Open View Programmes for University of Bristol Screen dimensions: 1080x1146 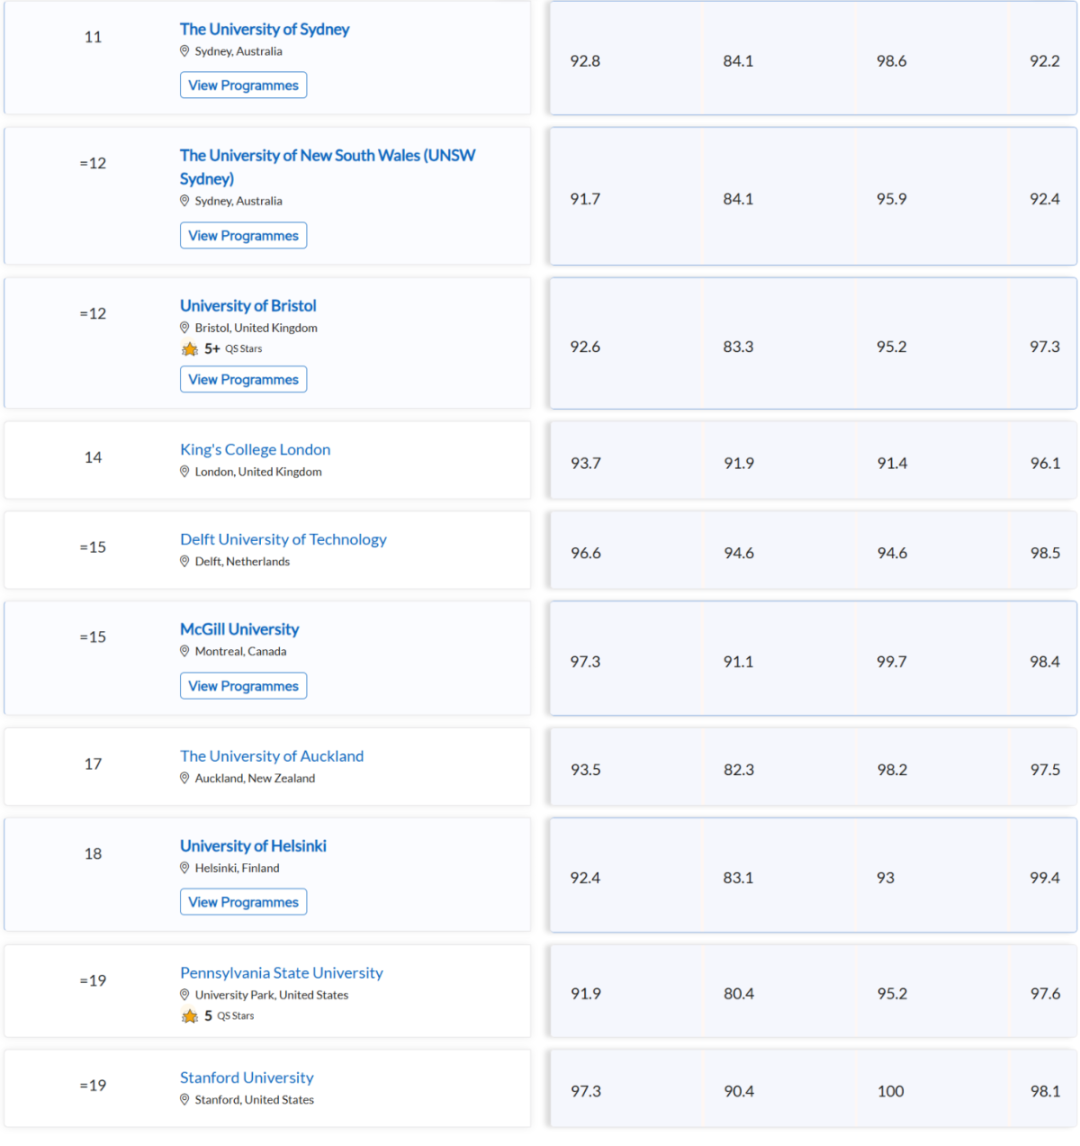pyautogui.click(x=243, y=380)
